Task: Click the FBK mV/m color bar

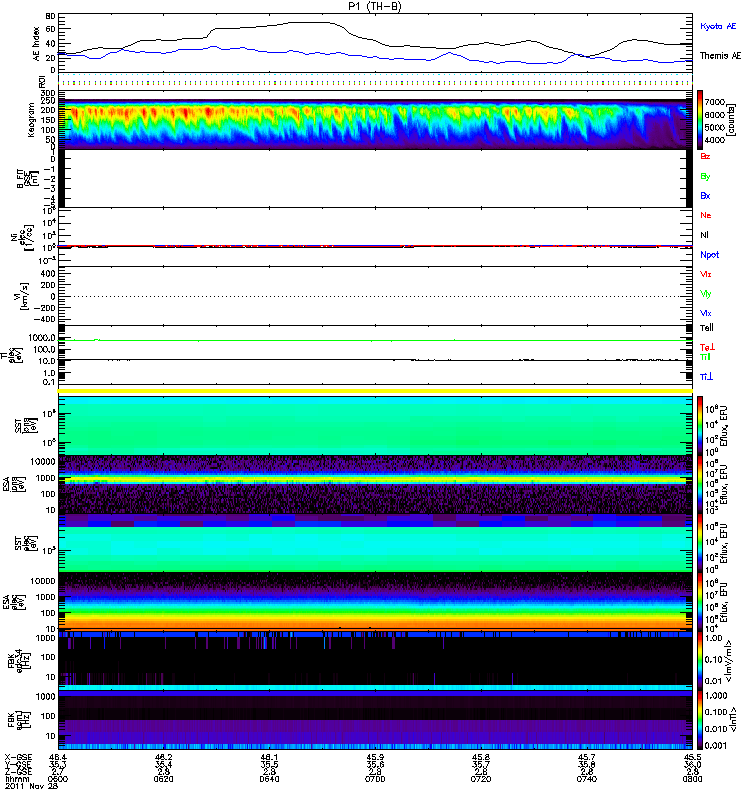Action: [700, 661]
